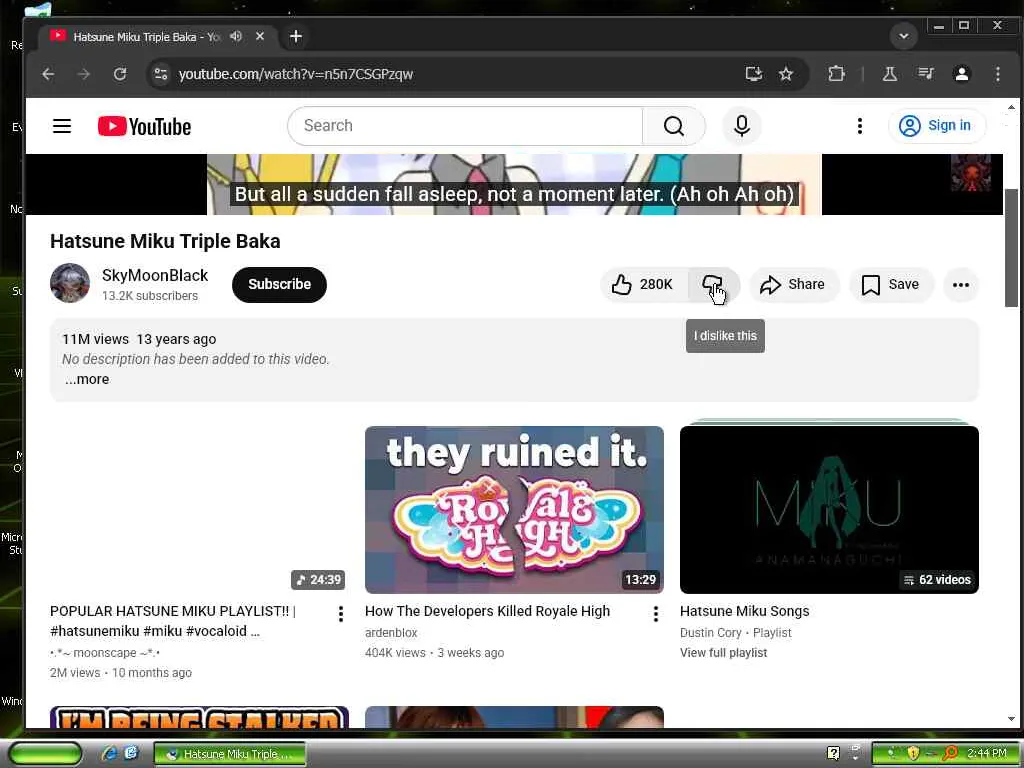Focus the YouTube Search field
The image size is (1024, 768).
(465, 125)
